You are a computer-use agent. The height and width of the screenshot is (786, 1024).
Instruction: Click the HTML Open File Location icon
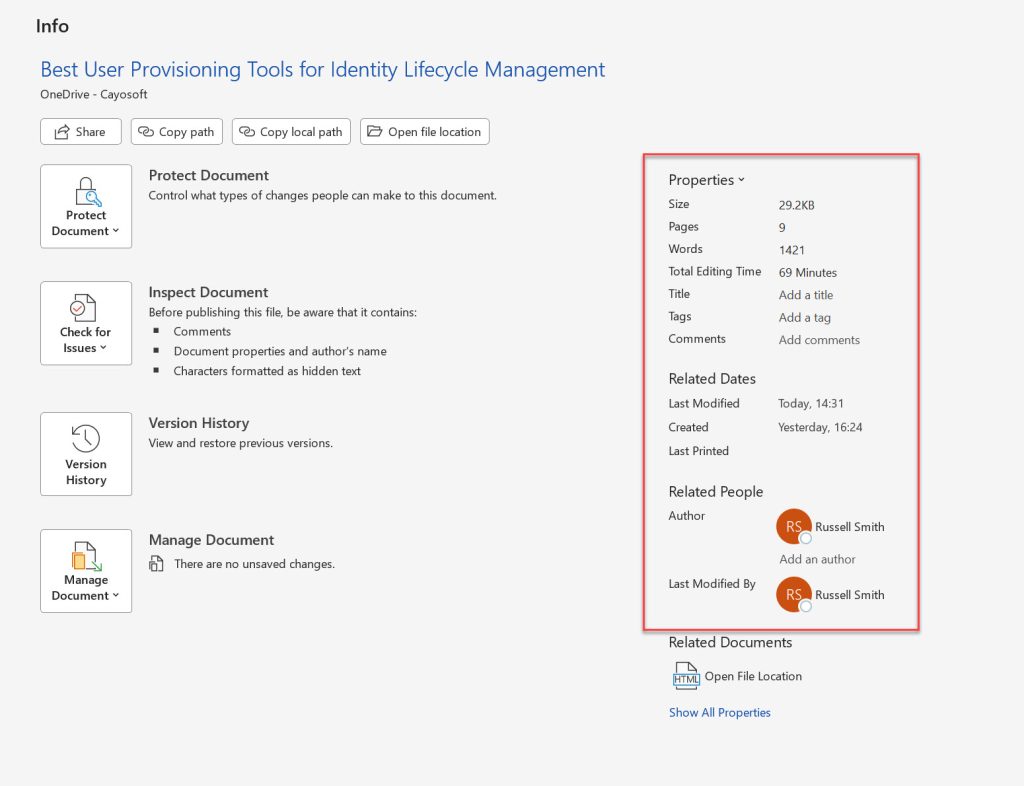(x=686, y=676)
